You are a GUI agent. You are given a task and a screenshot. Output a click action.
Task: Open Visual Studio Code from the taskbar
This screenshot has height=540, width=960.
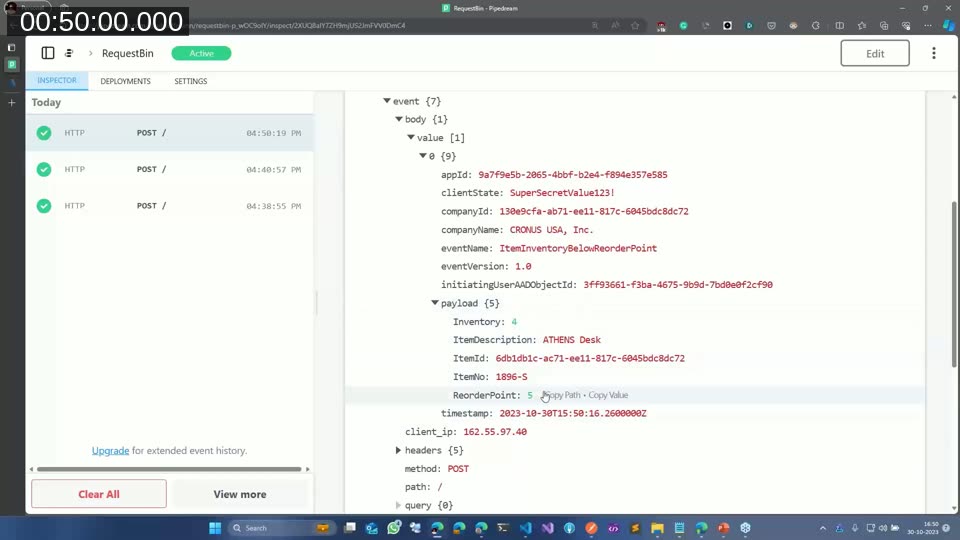pyautogui.click(x=526, y=528)
